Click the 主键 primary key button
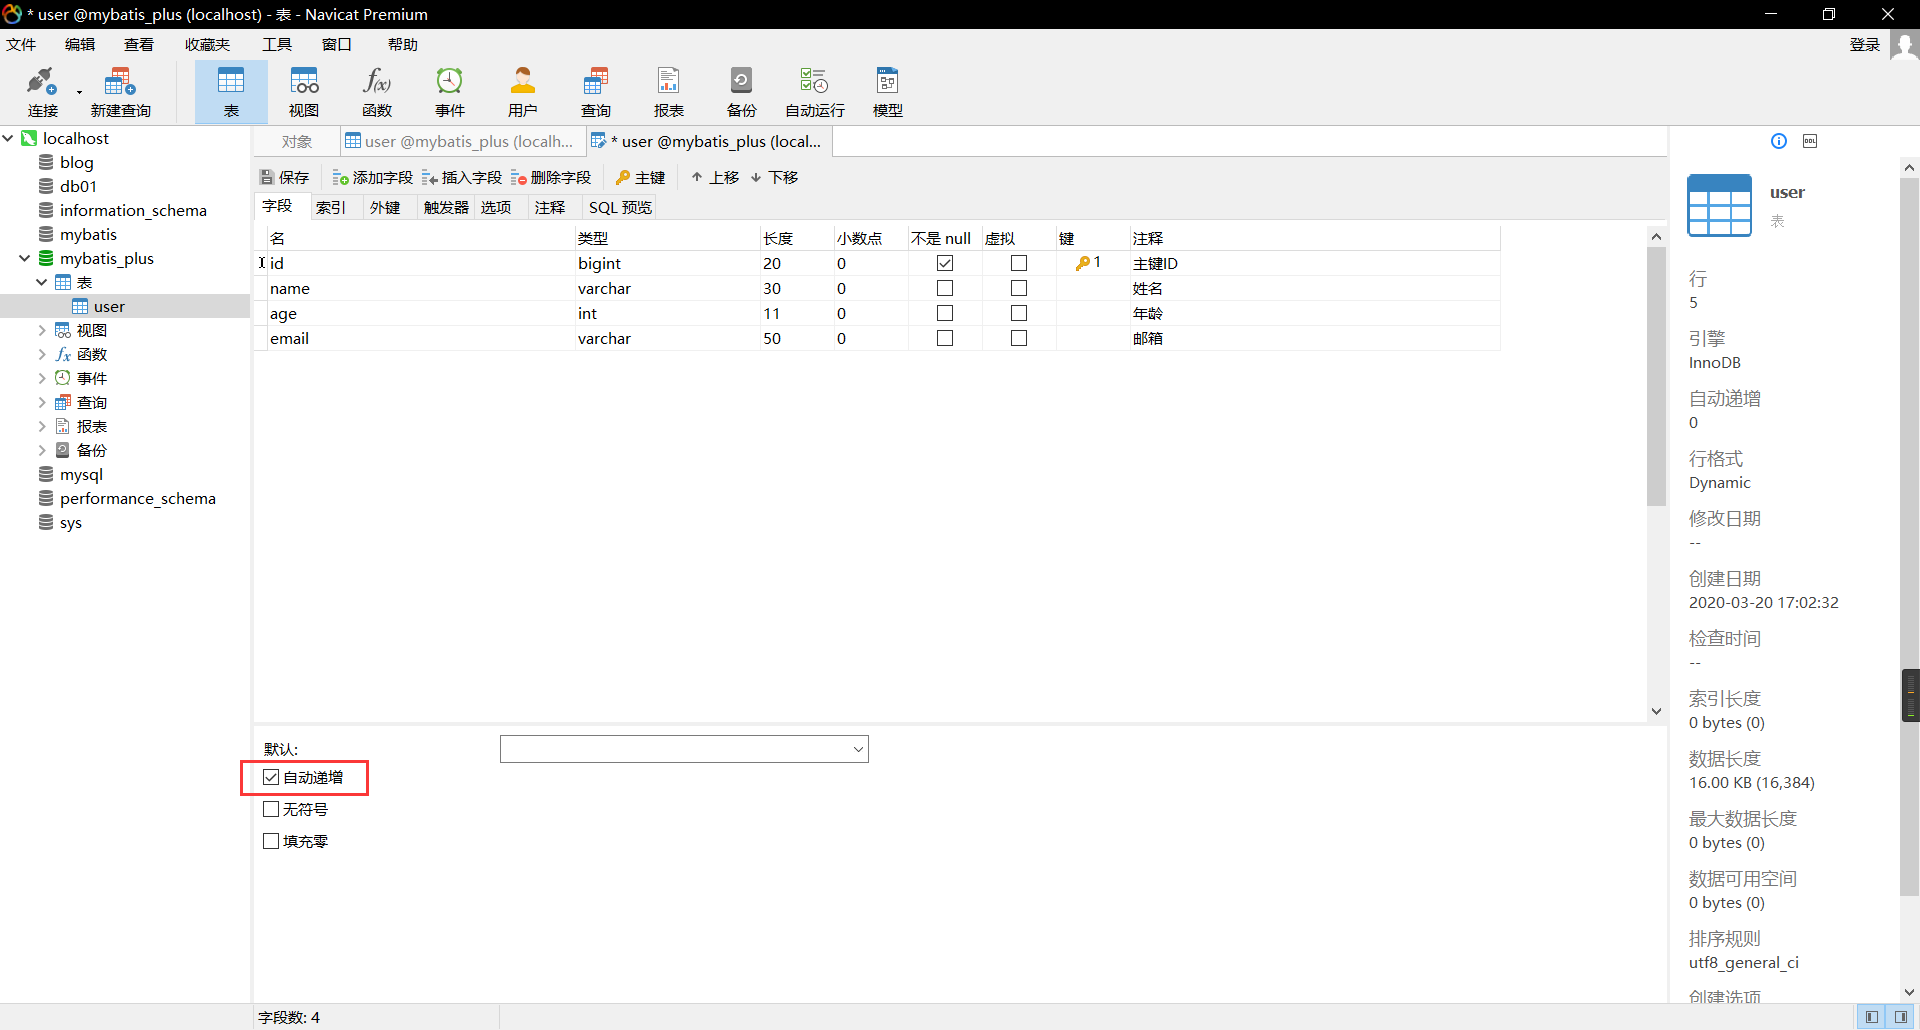Image resolution: width=1920 pixels, height=1030 pixels. coord(640,177)
